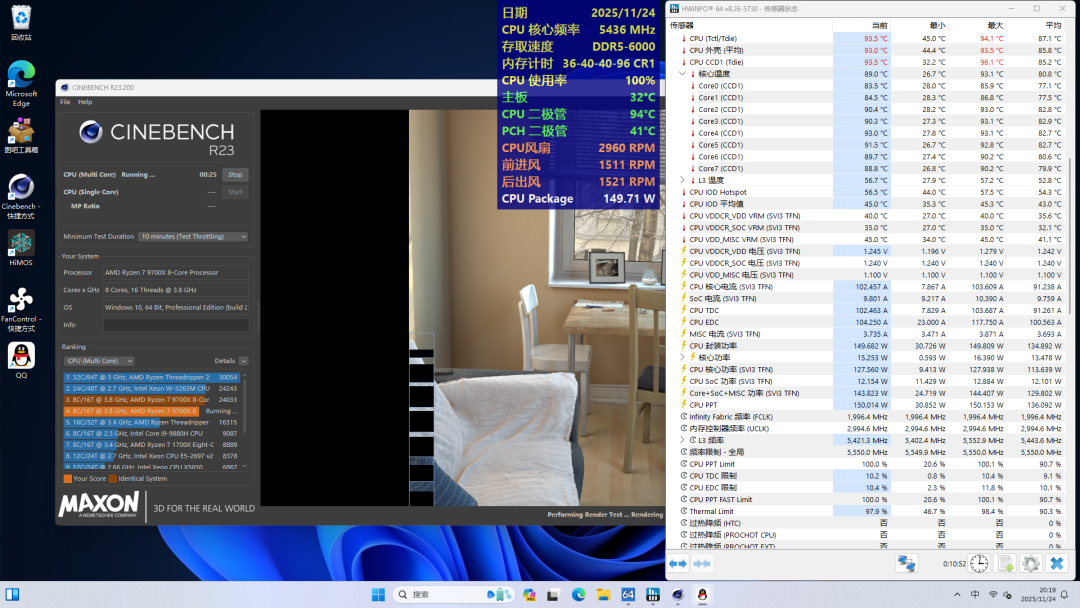Select the Infinity Fabric 频率 (FCLK) row
Screen dimensions: 1080x608
pyautogui.click(x=866, y=417)
